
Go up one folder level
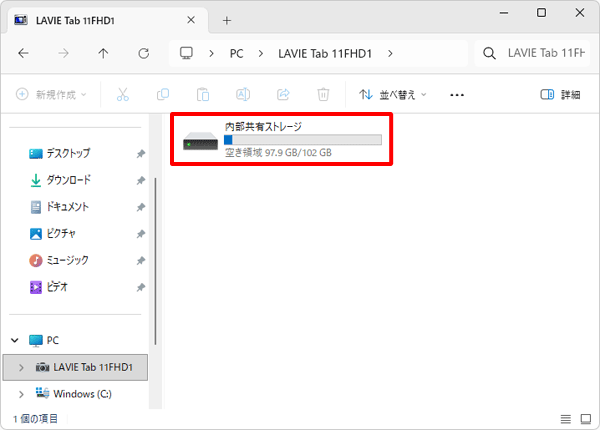click(103, 53)
